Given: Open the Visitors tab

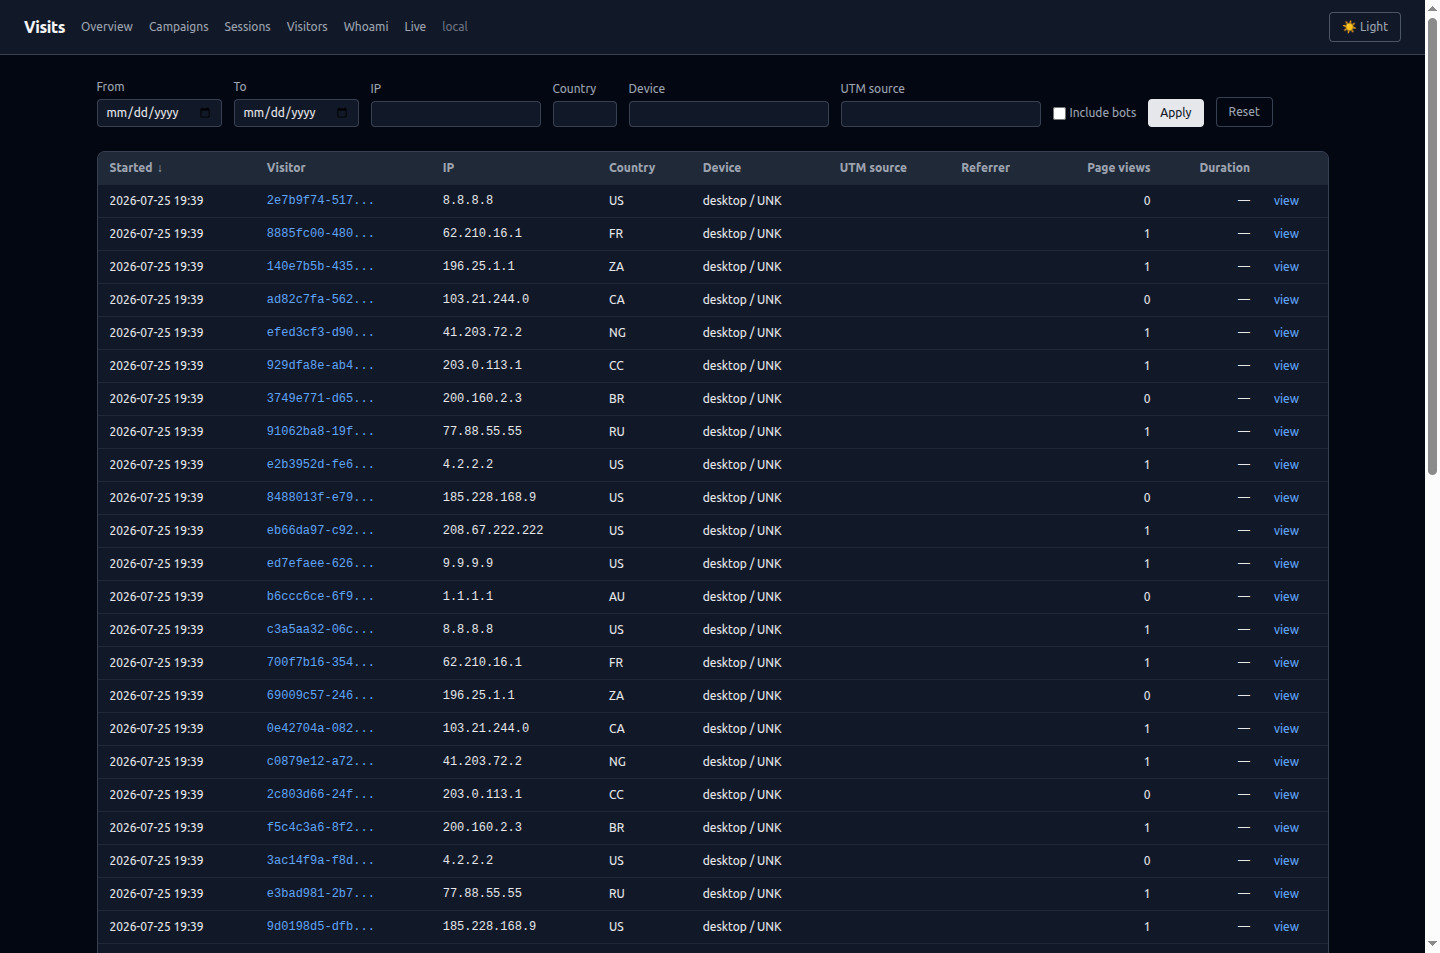Looking at the screenshot, I should pyautogui.click(x=307, y=27).
